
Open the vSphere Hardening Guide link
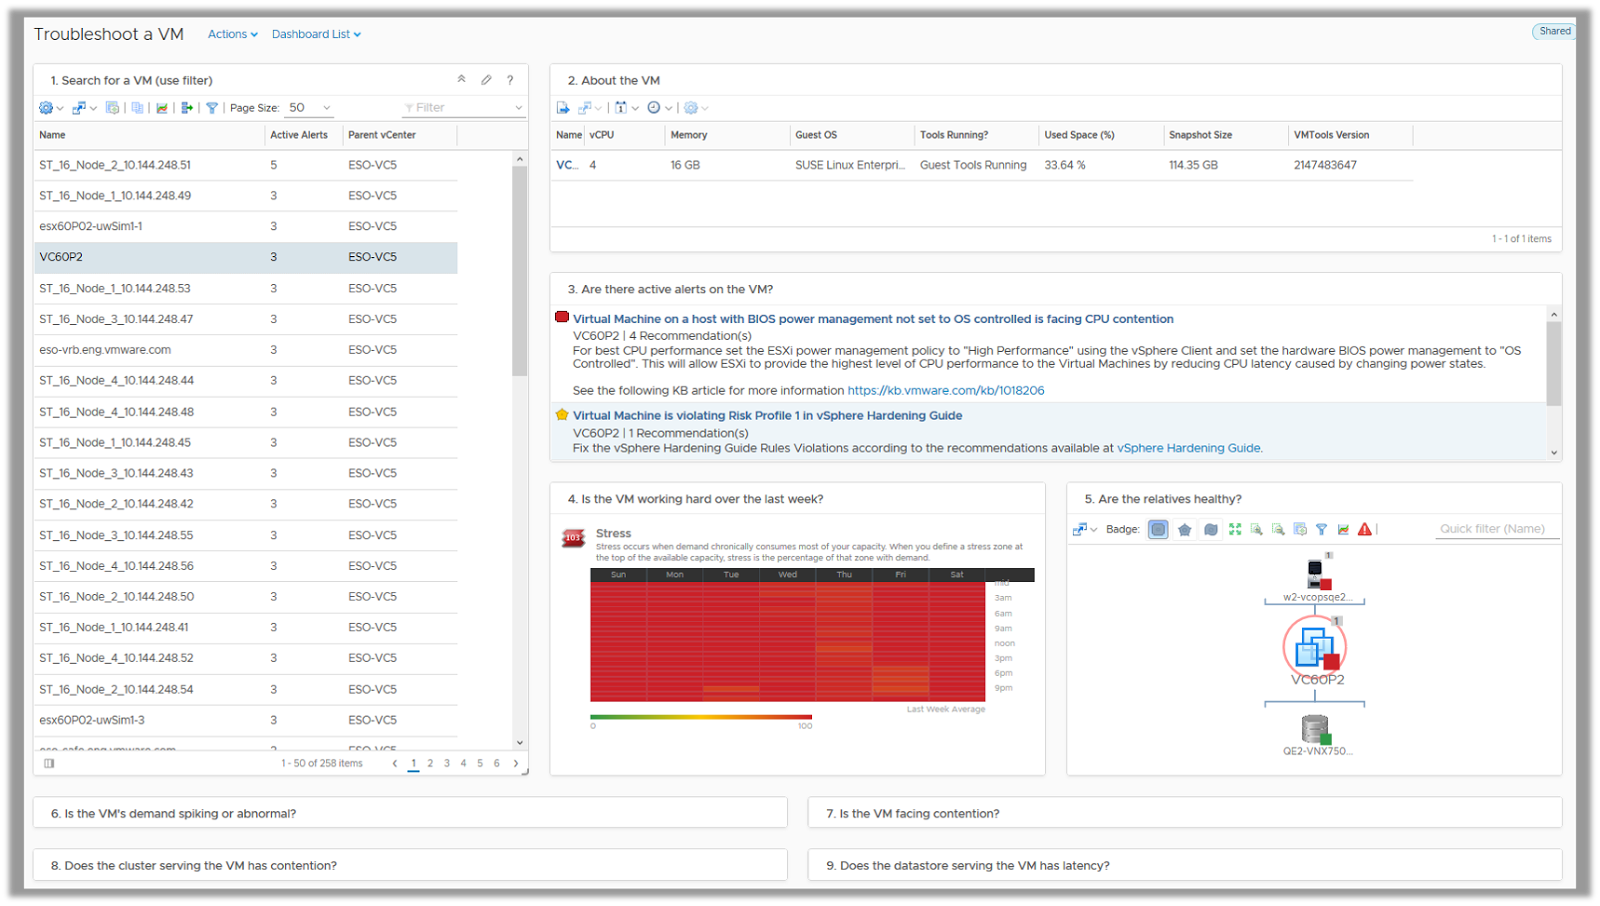point(1188,448)
